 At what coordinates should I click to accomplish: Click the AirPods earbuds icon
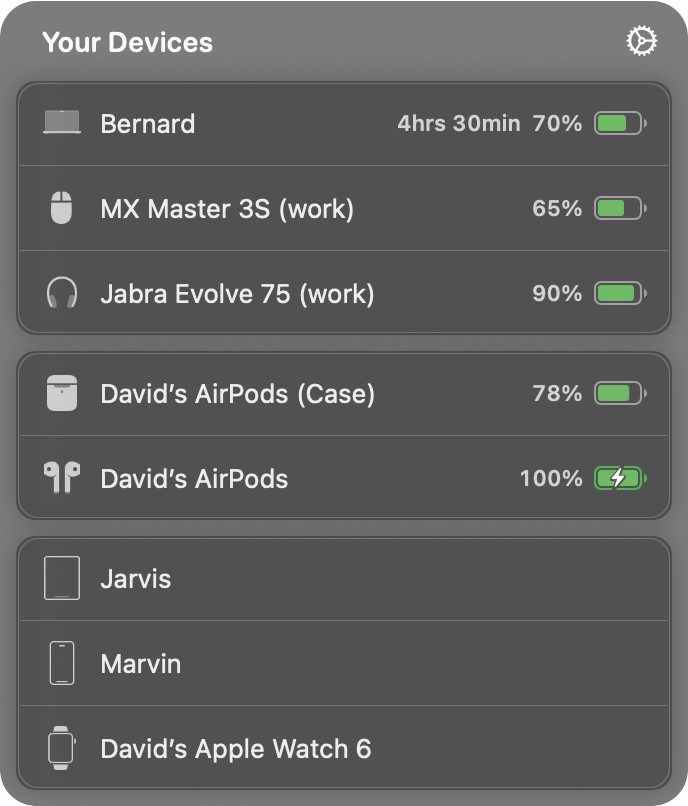tap(62, 478)
